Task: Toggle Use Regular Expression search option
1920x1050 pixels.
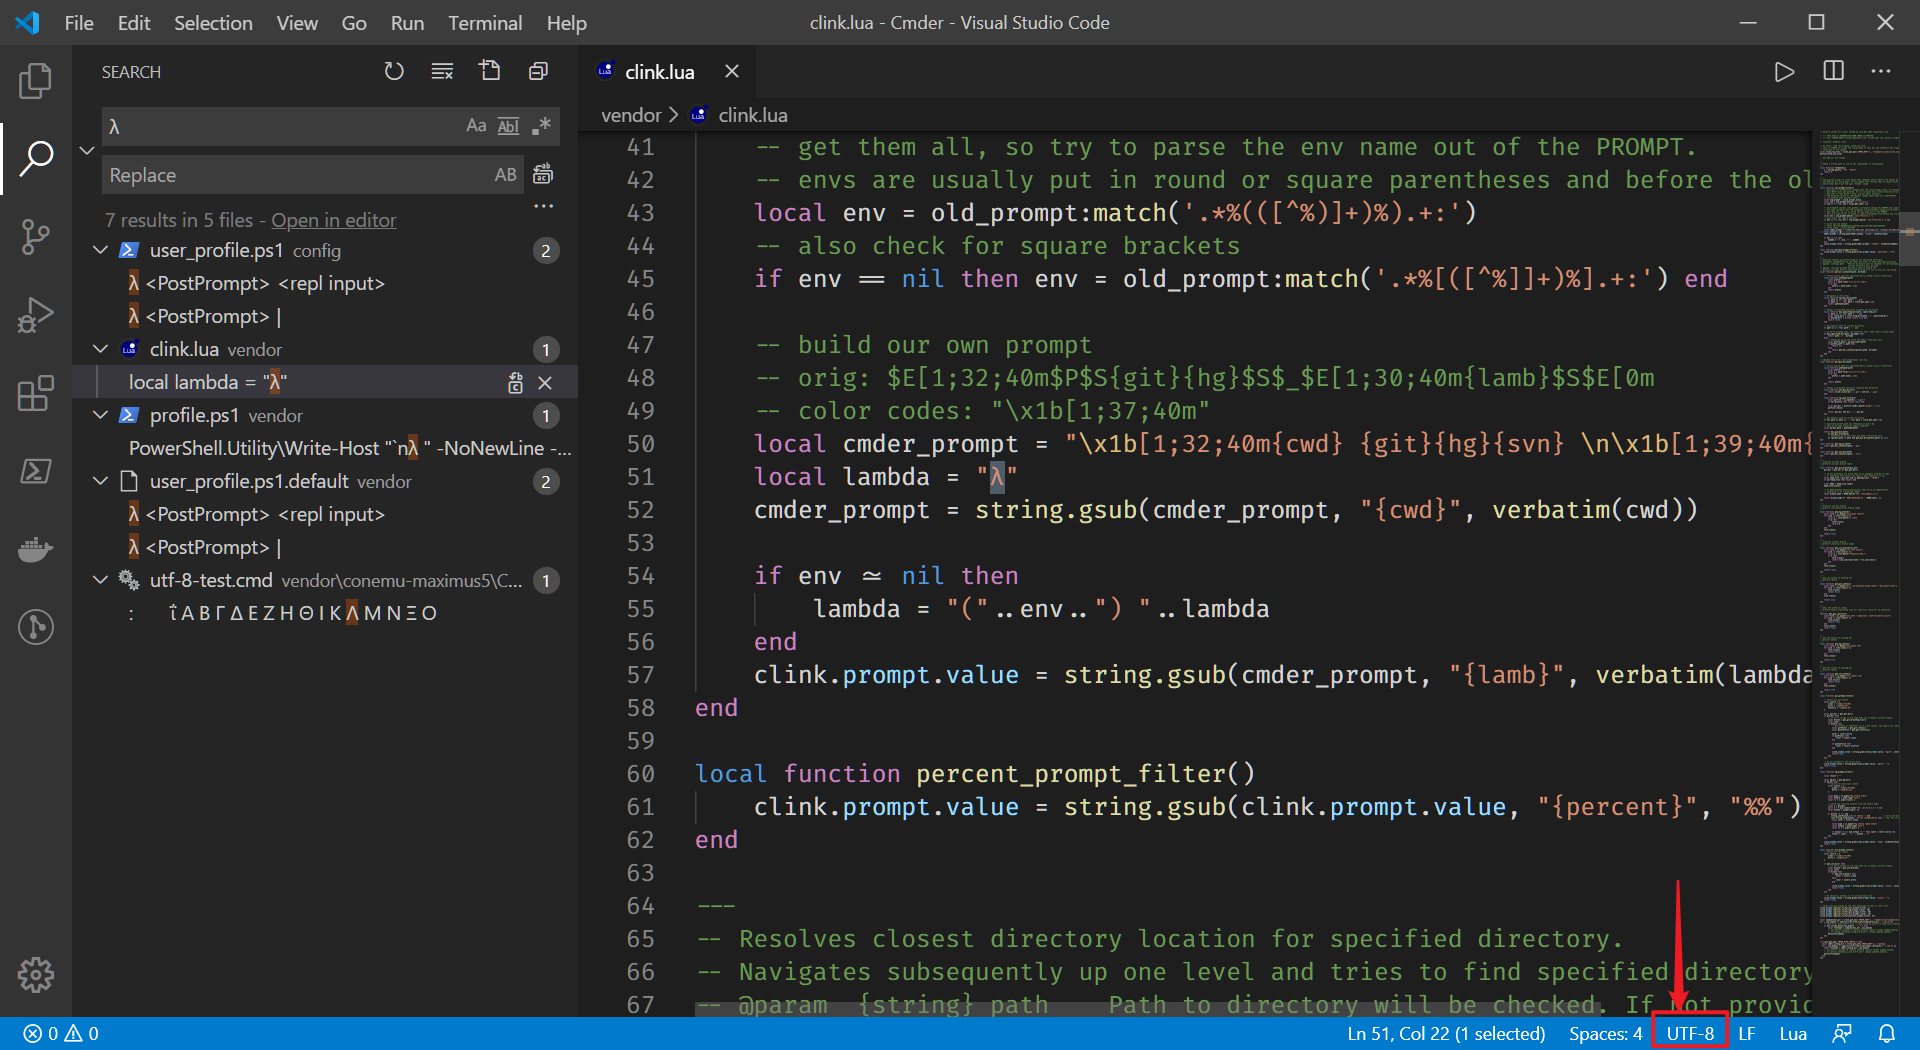Action: click(x=541, y=126)
